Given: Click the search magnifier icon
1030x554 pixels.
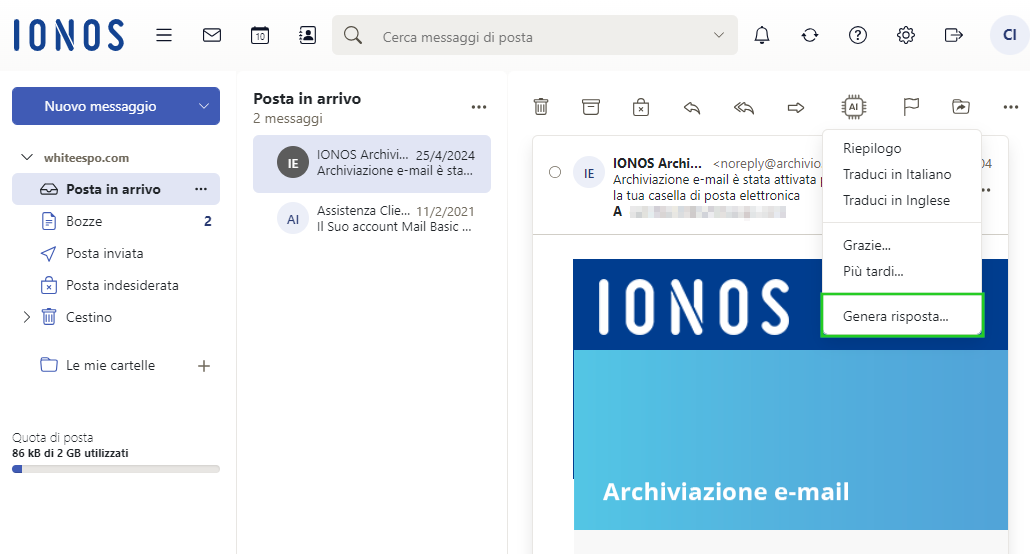Looking at the screenshot, I should (353, 35).
